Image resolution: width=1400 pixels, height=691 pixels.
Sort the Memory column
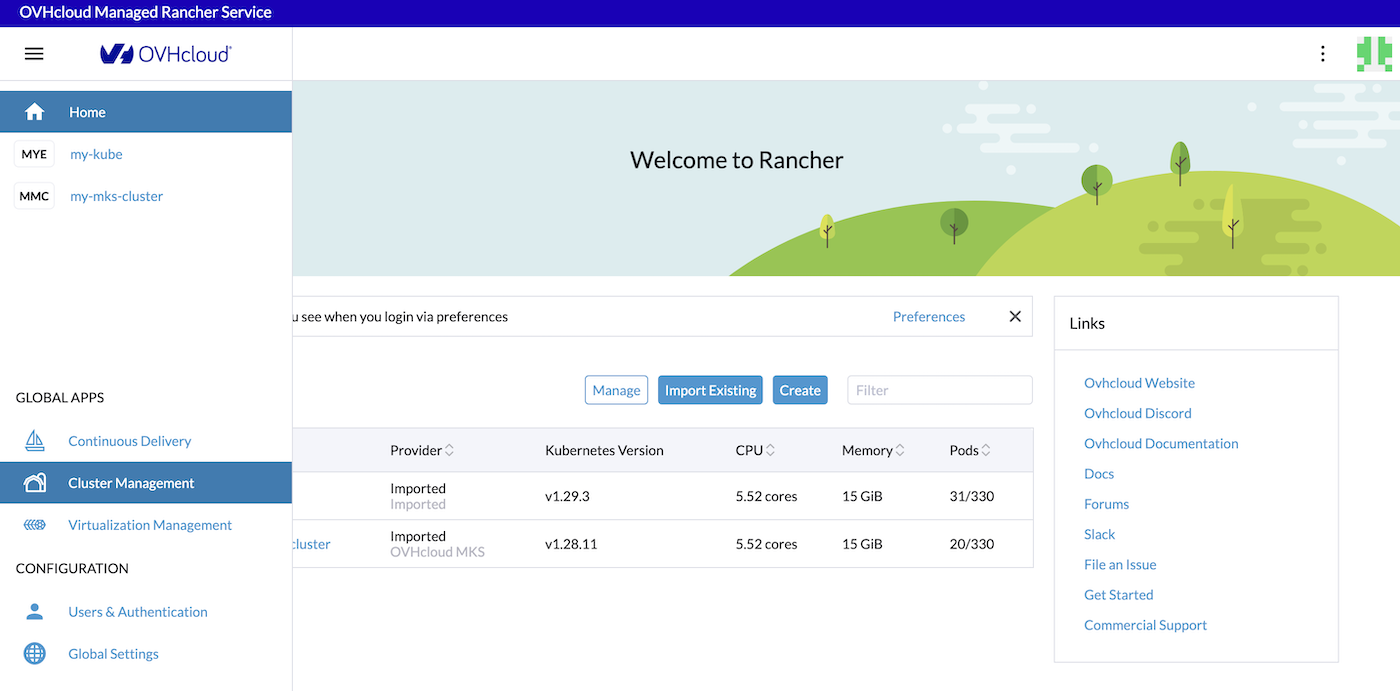tap(867, 450)
